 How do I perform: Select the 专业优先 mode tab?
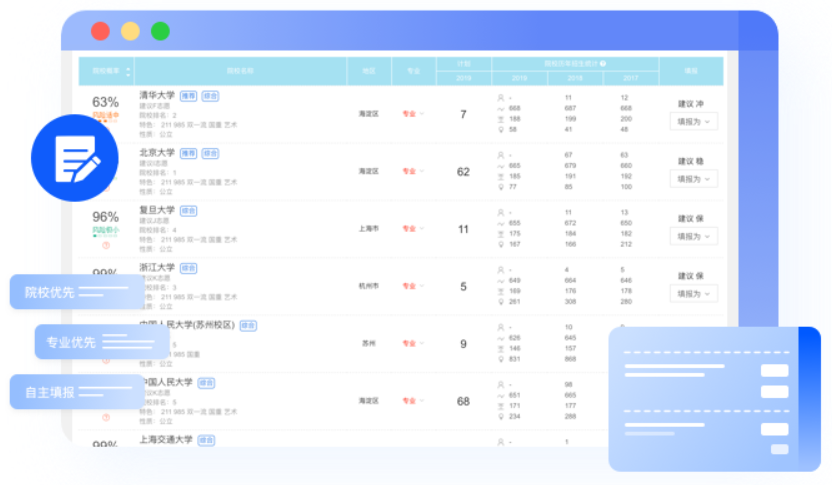tap(102, 342)
